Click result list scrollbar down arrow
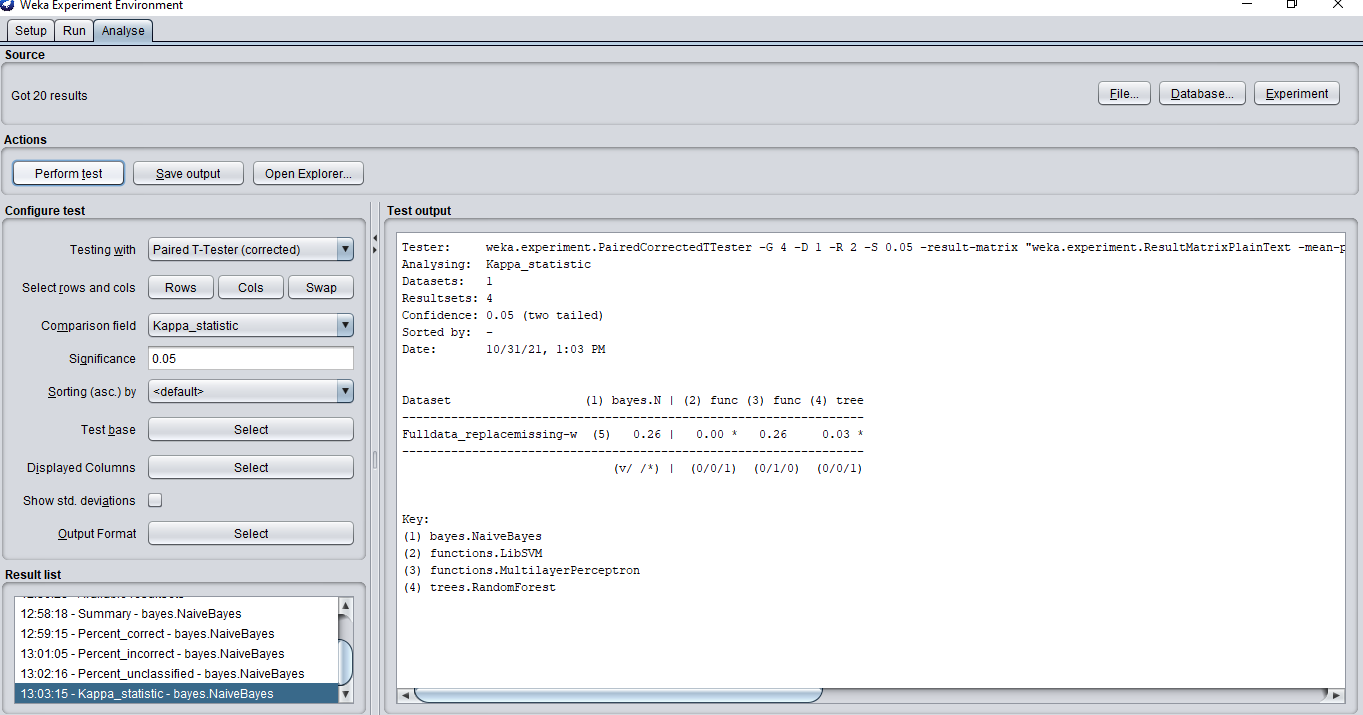1363x715 pixels. pos(346,694)
